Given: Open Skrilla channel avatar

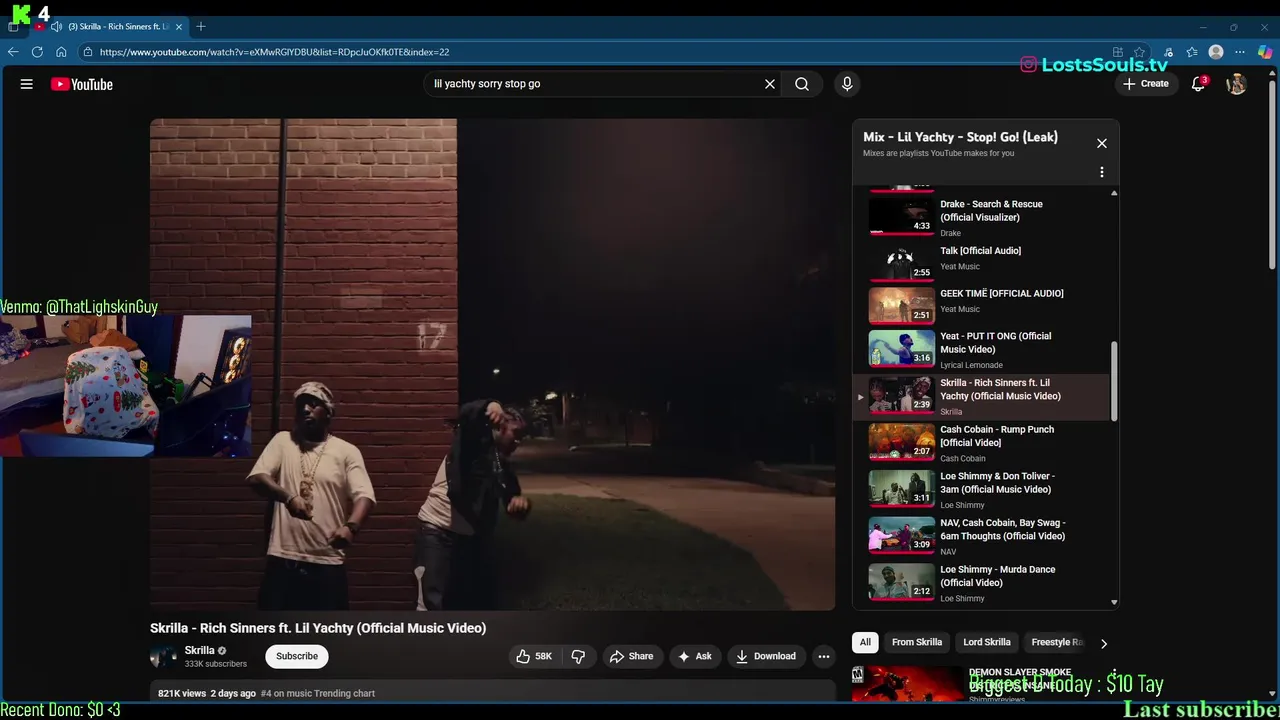Looking at the screenshot, I should [163, 656].
